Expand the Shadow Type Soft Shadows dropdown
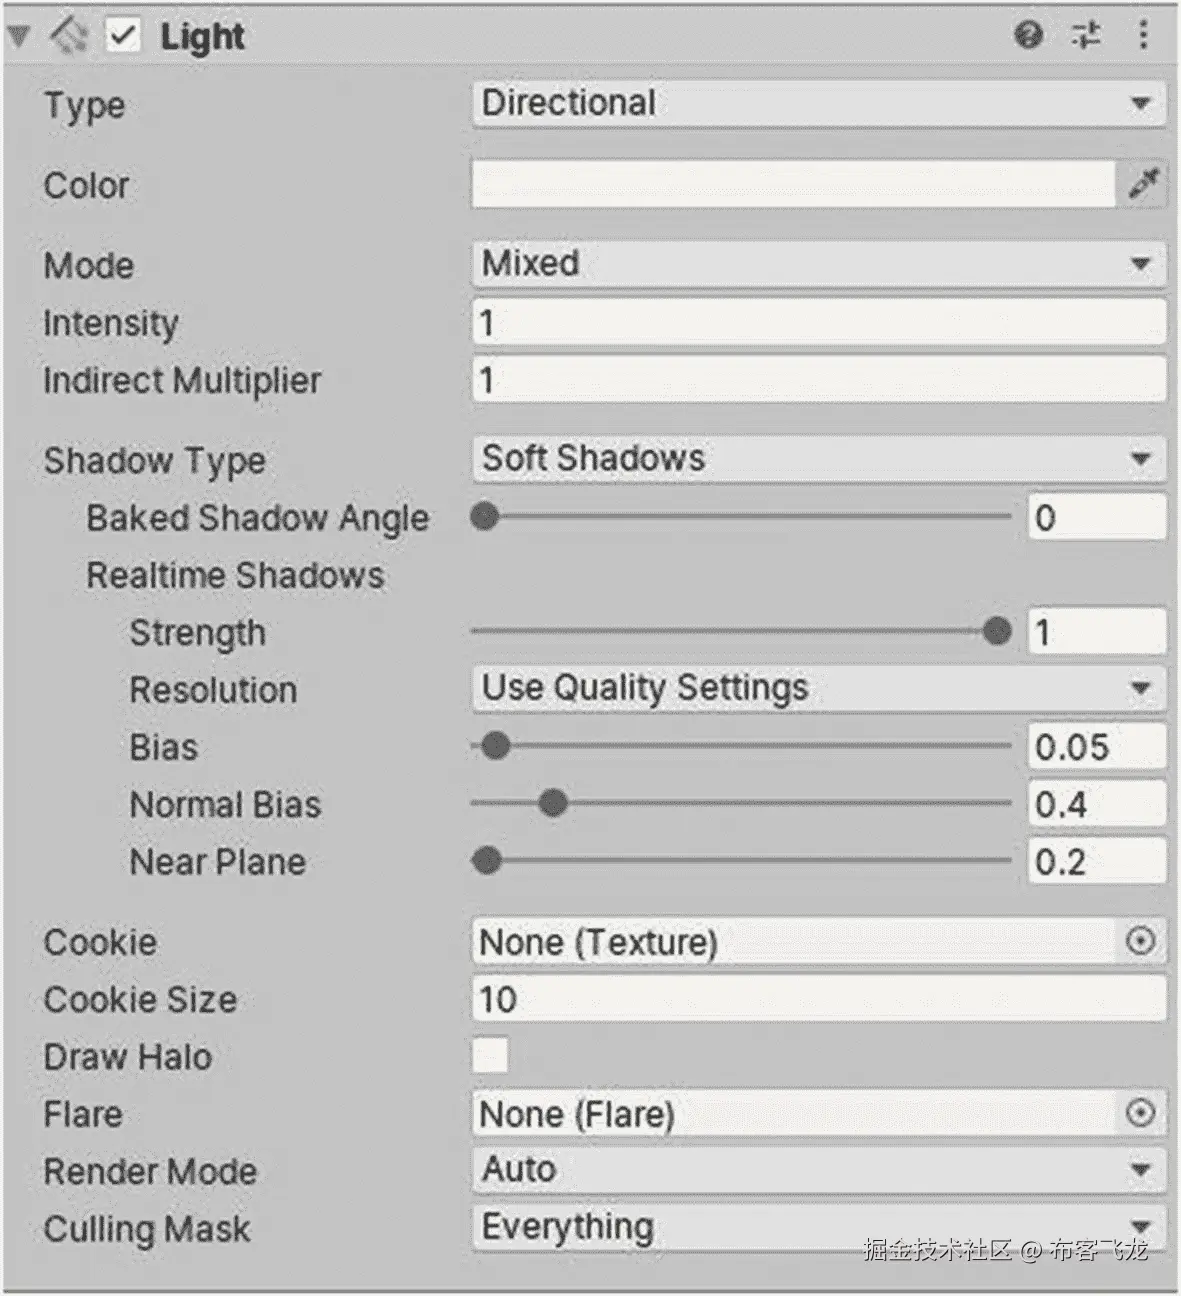1181x1296 pixels. click(818, 459)
